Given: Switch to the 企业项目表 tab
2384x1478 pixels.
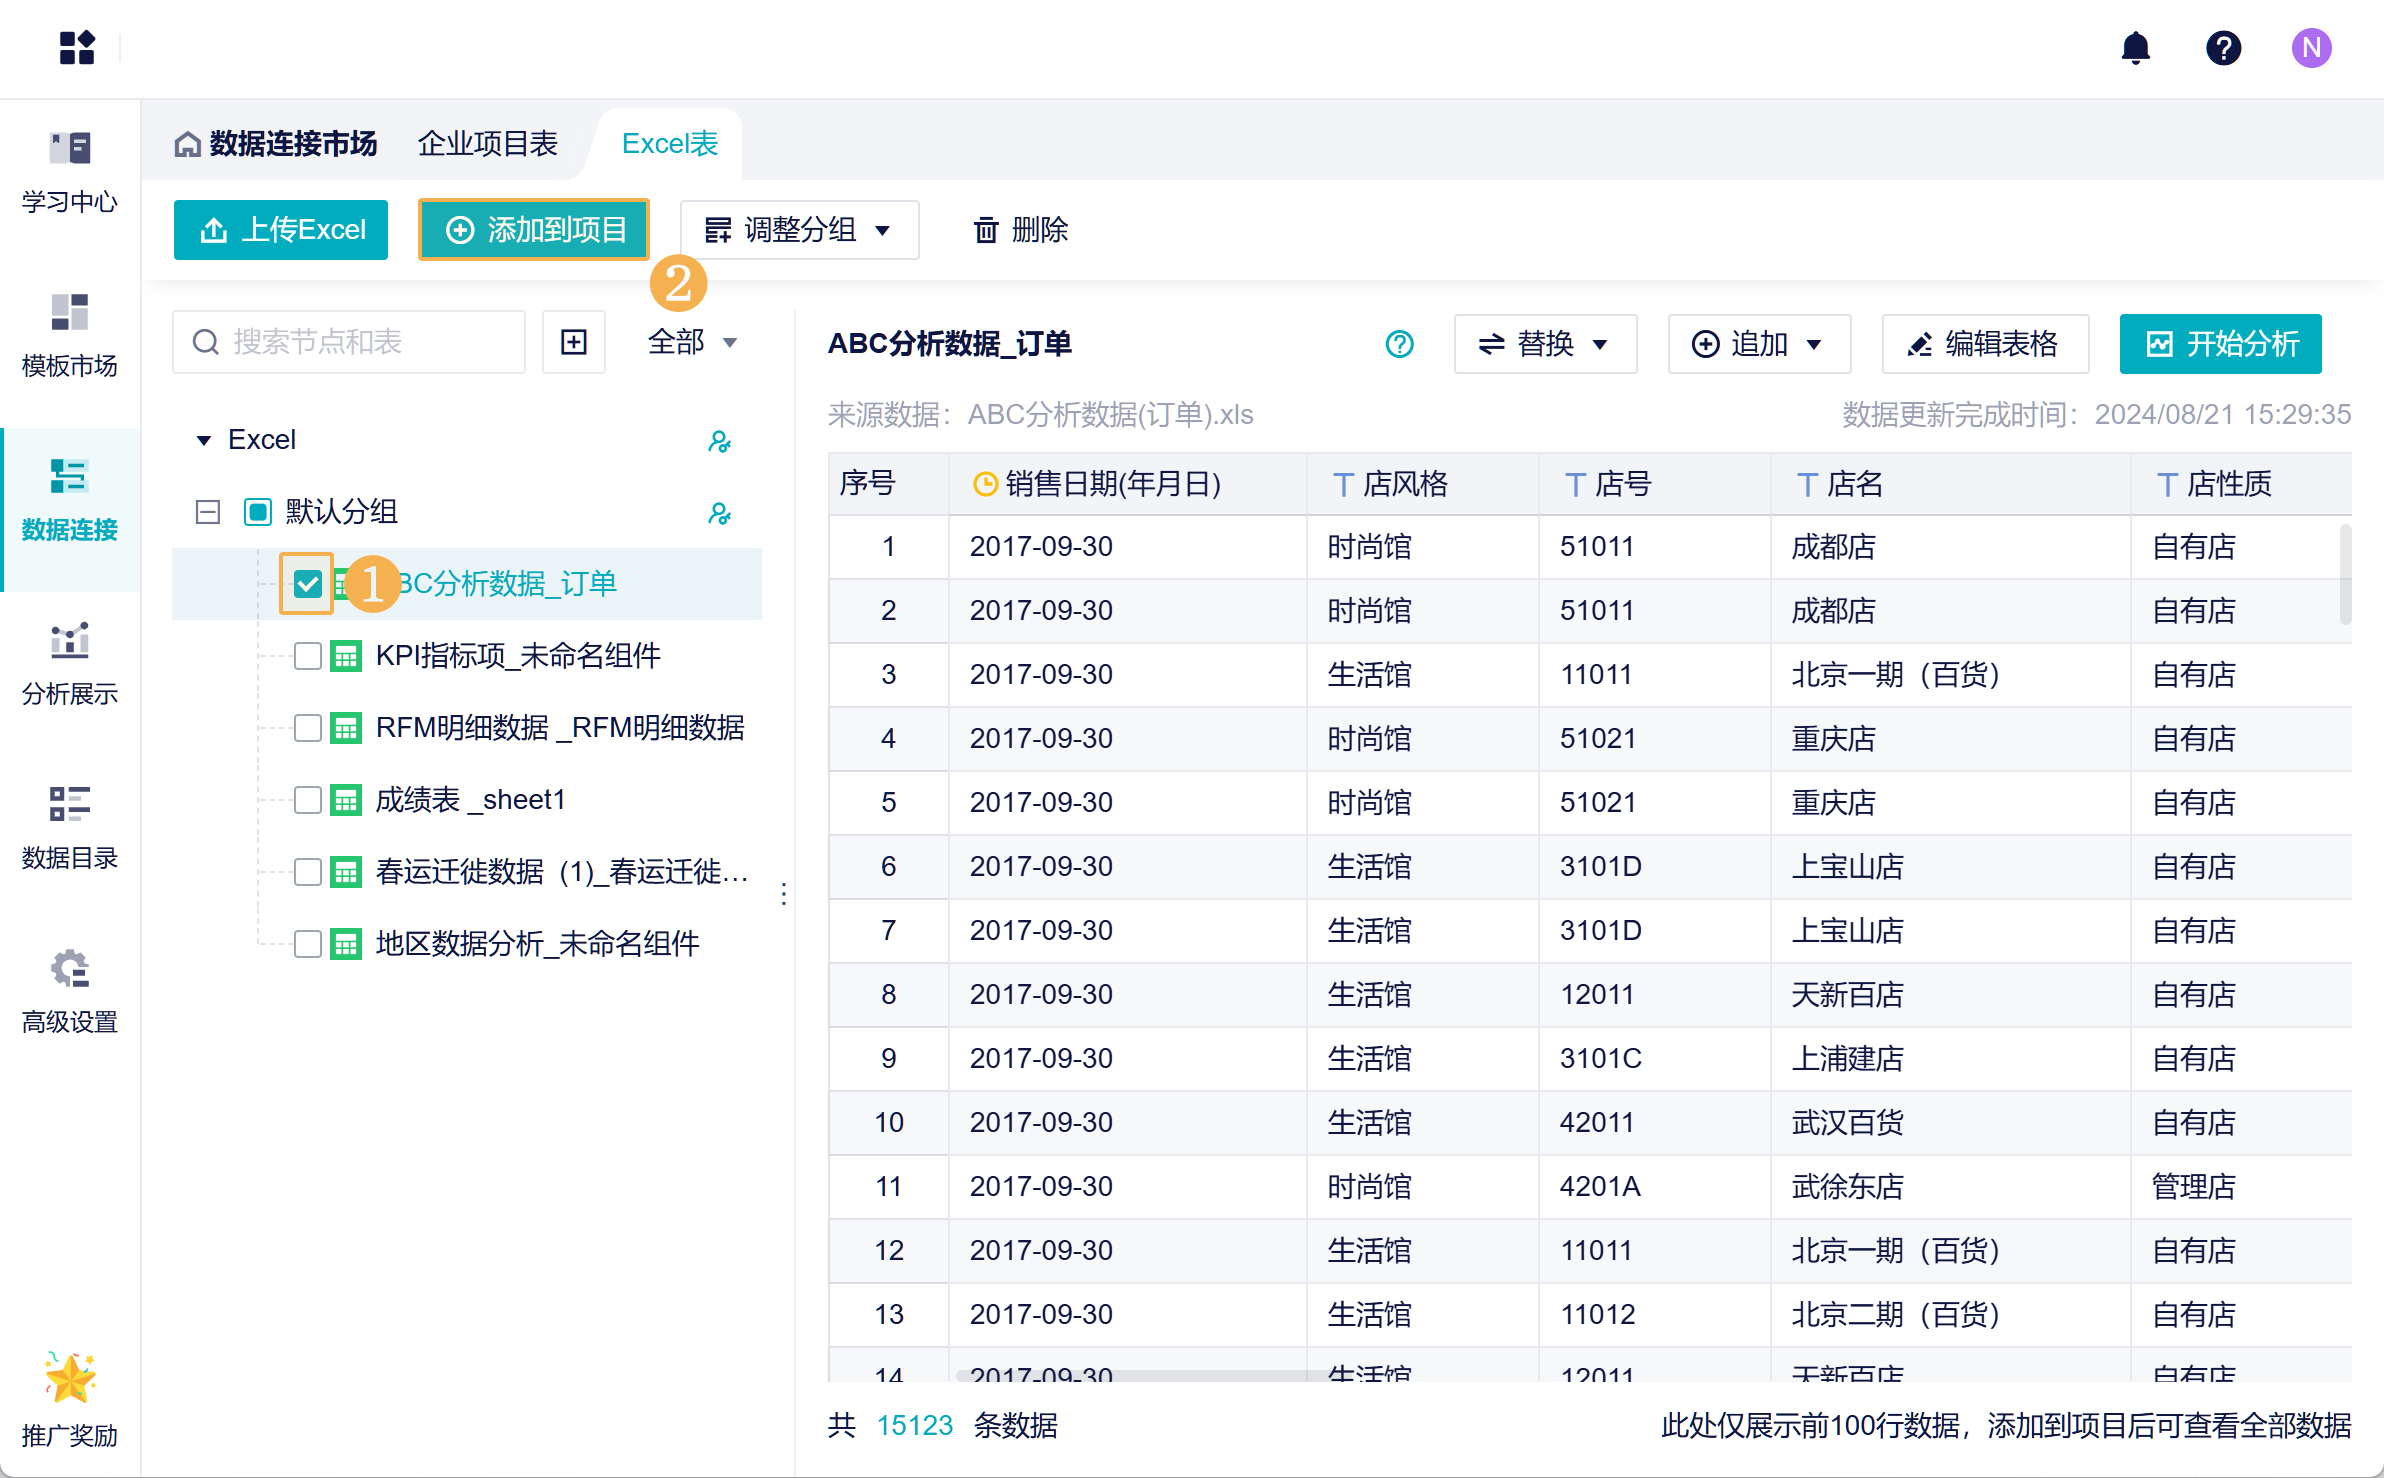Looking at the screenshot, I should point(487,144).
